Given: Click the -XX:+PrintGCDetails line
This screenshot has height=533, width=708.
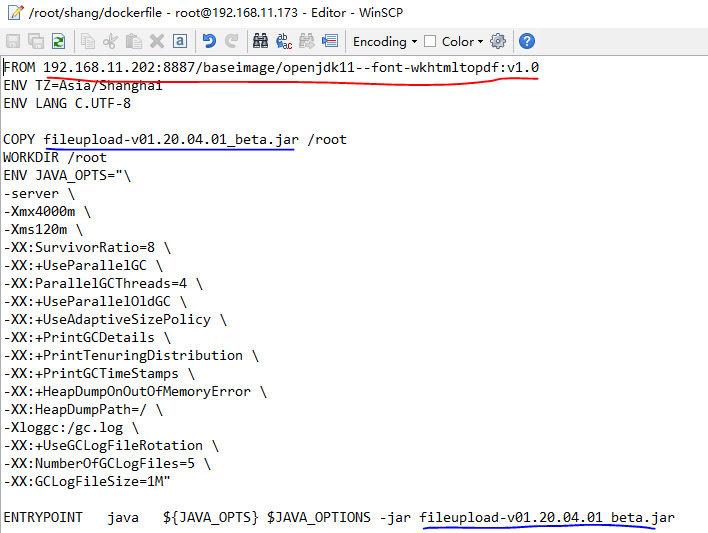Looking at the screenshot, I should click(87, 337).
